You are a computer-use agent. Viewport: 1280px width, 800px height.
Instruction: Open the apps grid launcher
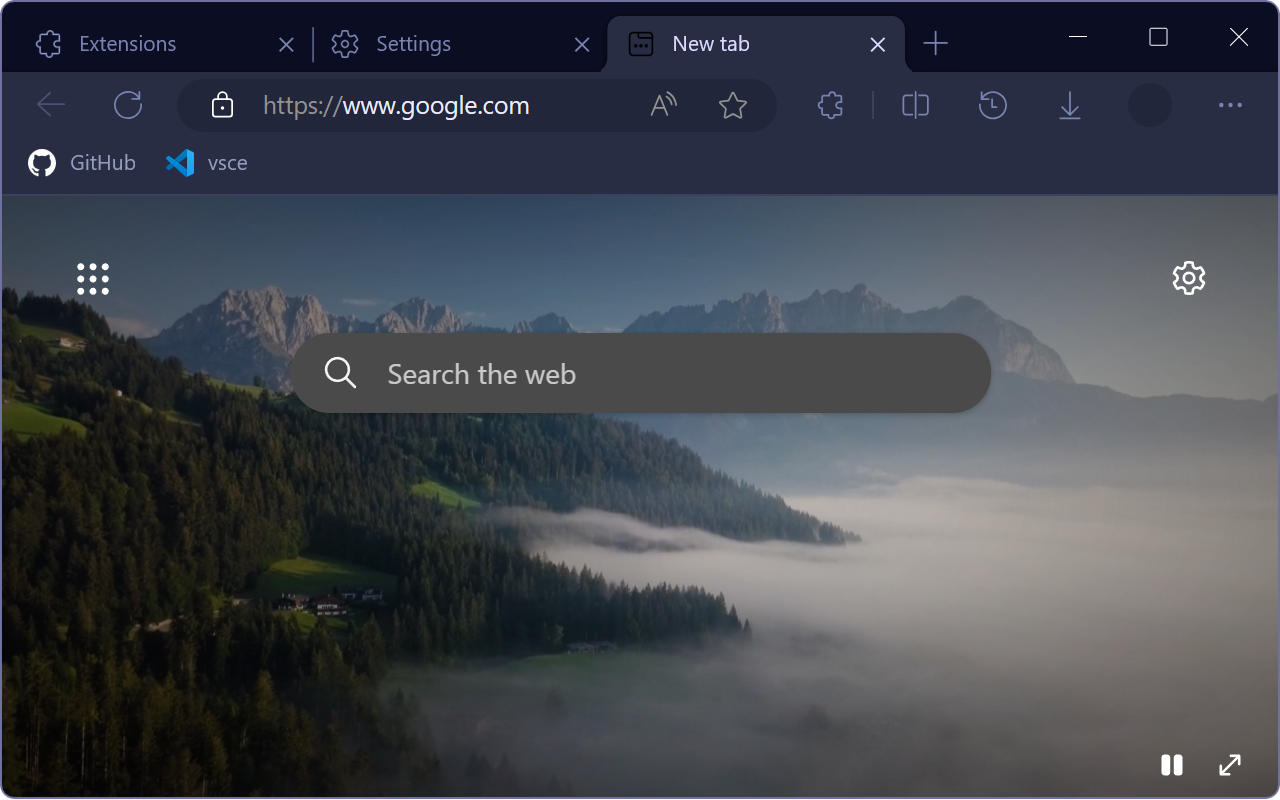click(93, 279)
